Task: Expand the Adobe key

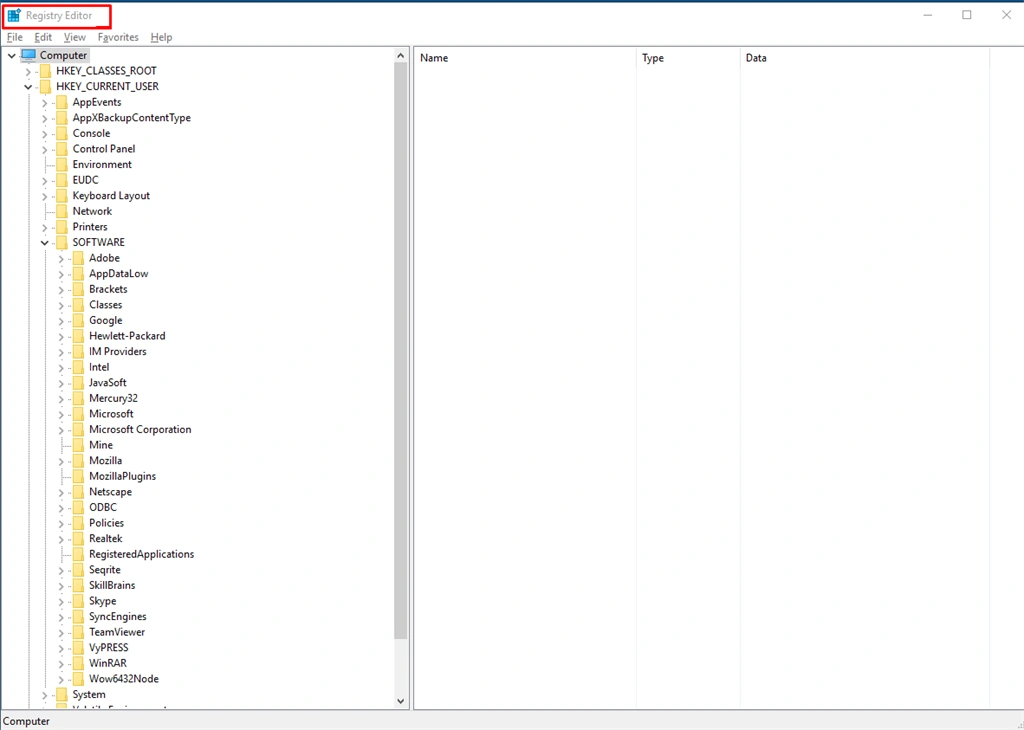Action: pyautogui.click(x=61, y=259)
